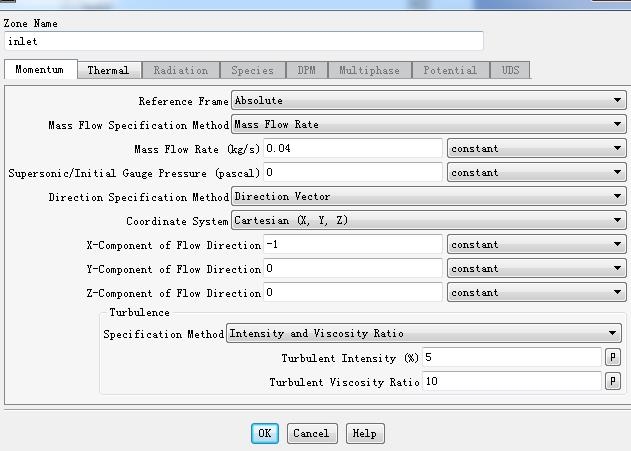Open Help for this dialog
This screenshot has height=451, width=631.
tap(365, 433)
